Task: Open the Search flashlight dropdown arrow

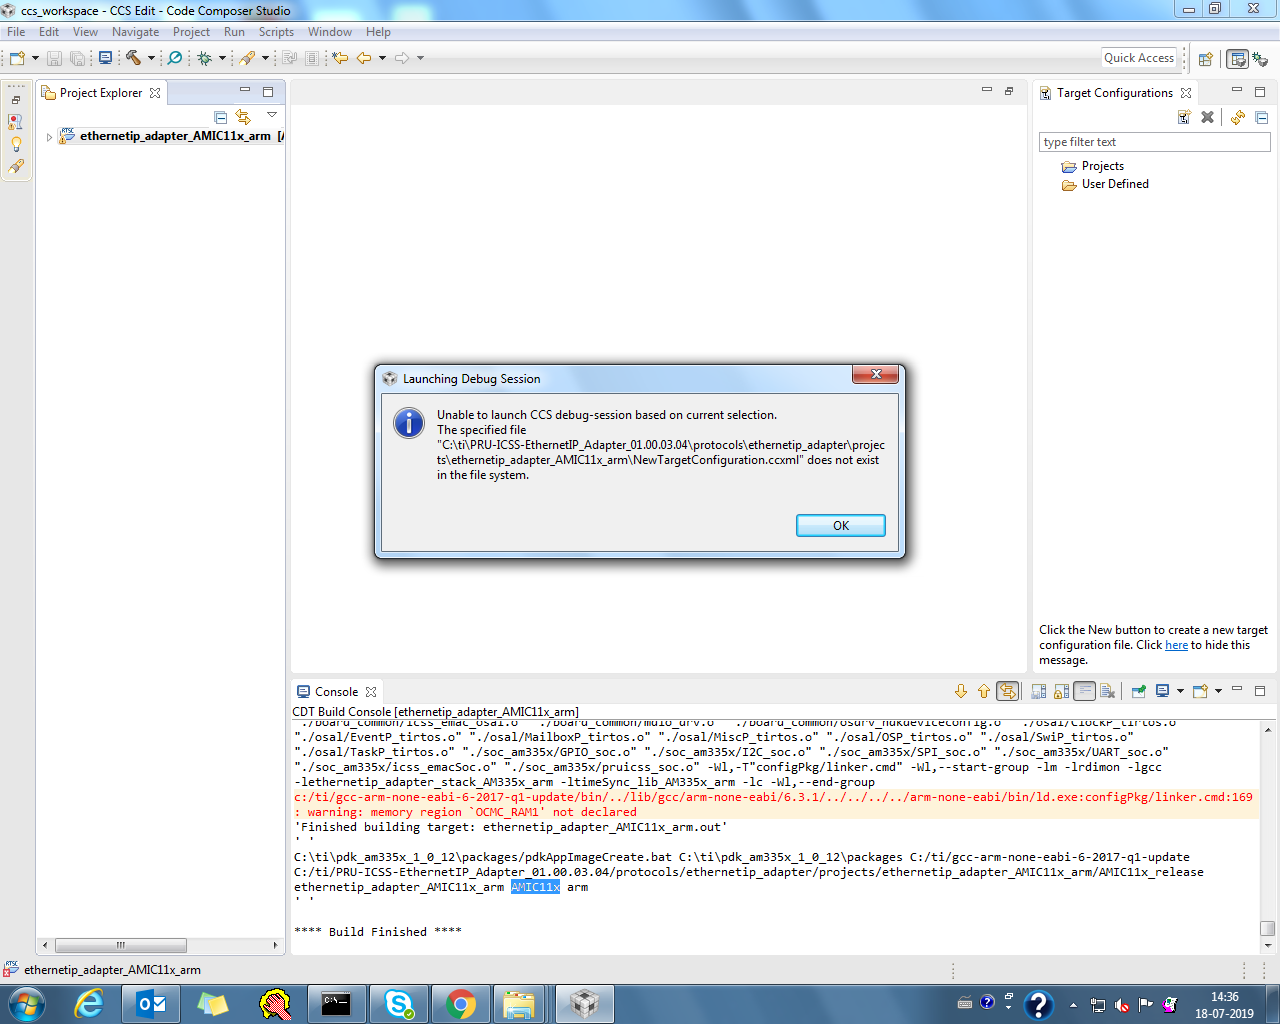Action: pyautogui.click(x=265, y=58)
